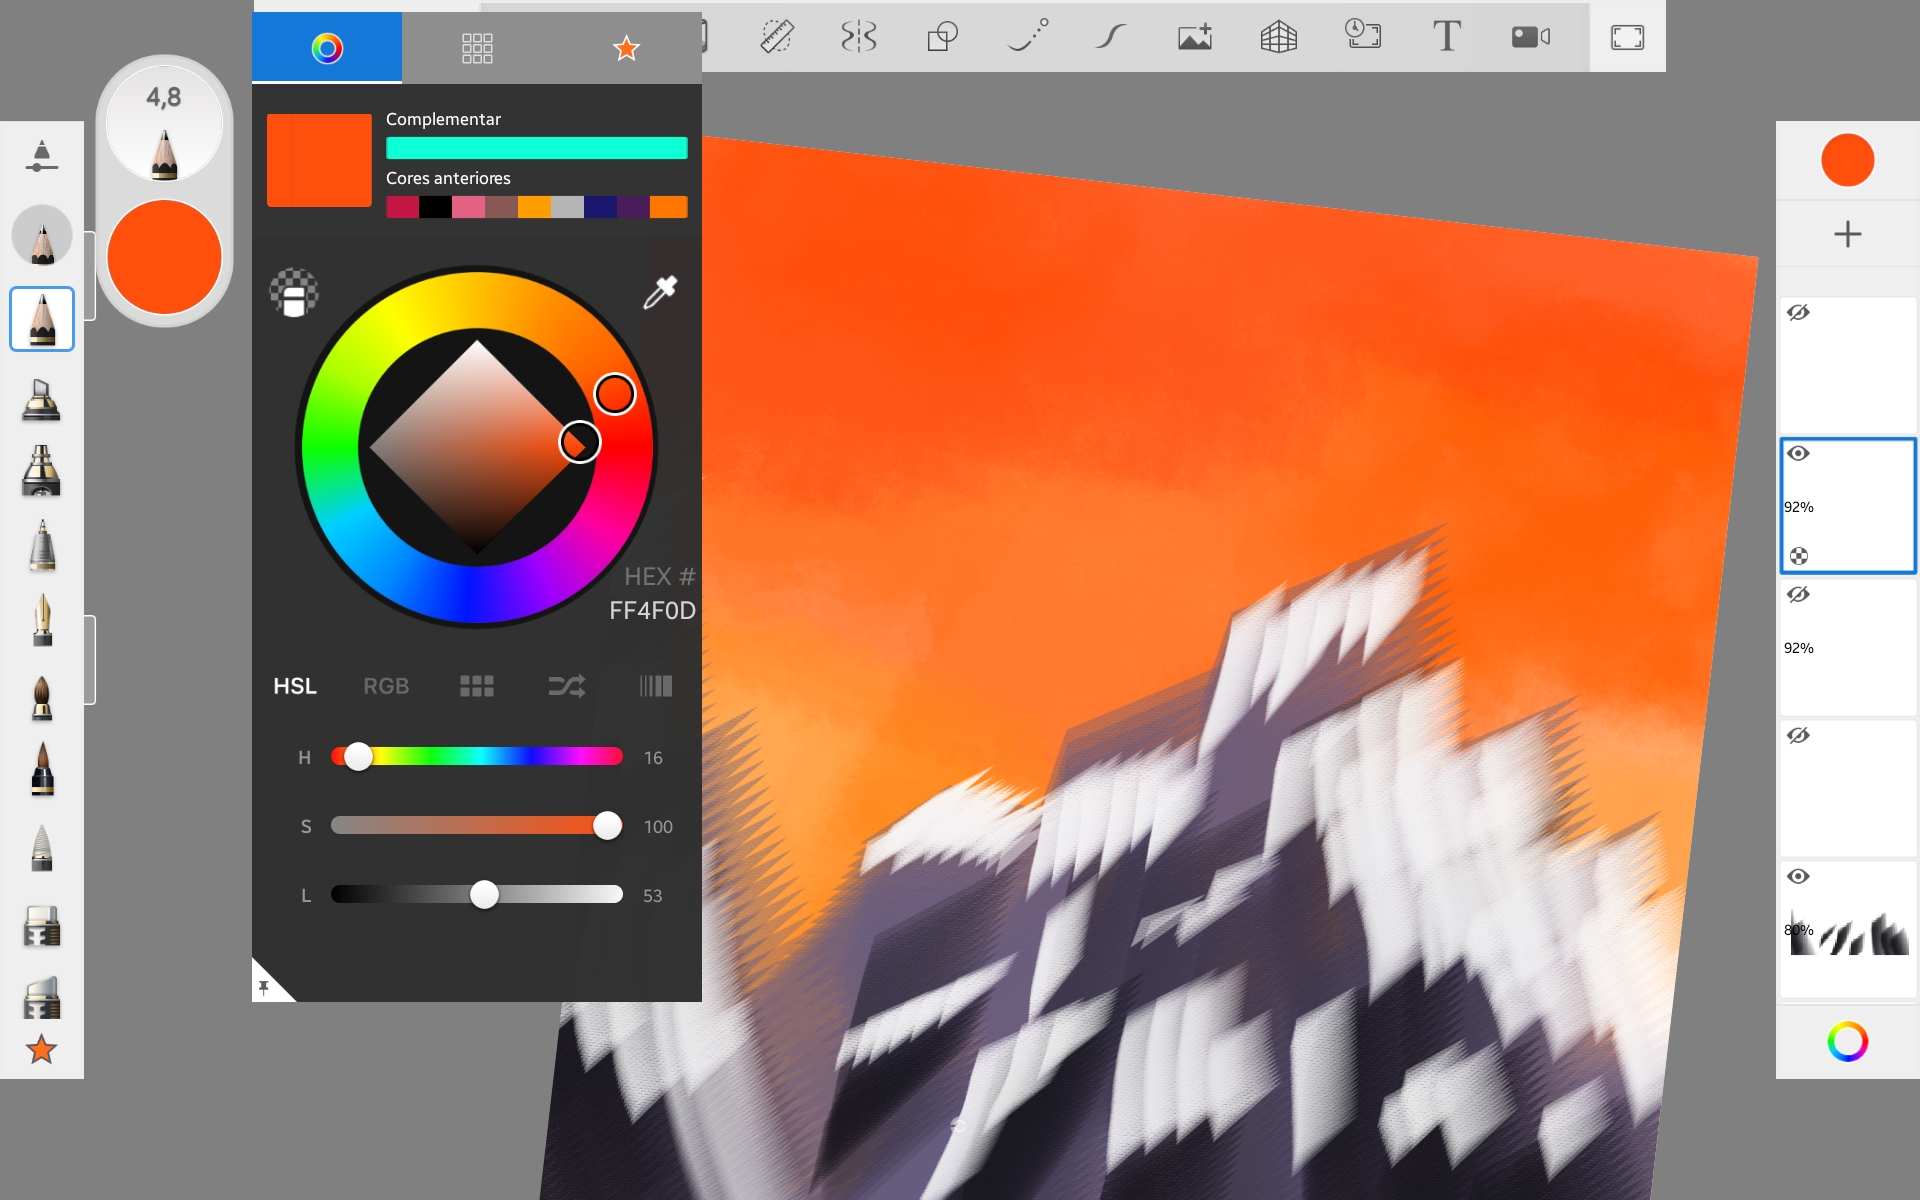1920x1200 pixels.
Task: Select the cyan complementary color bar
Action: (x=536, y=148)
